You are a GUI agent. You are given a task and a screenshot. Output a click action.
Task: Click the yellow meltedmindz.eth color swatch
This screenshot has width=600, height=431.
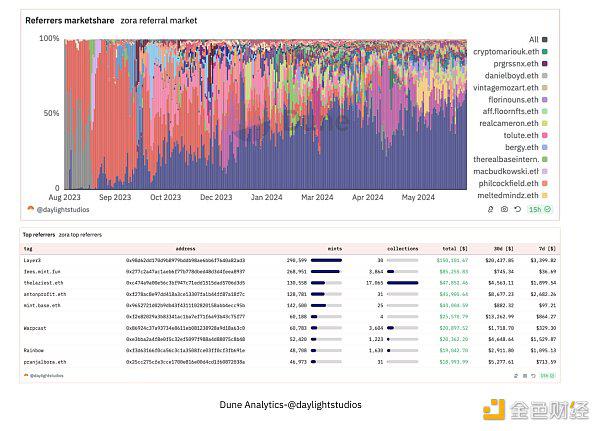(x=545, y=195)
